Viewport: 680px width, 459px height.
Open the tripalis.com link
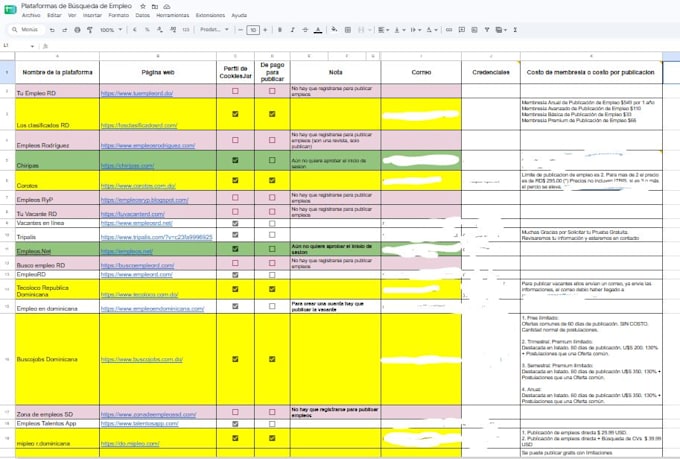[157, 237]
